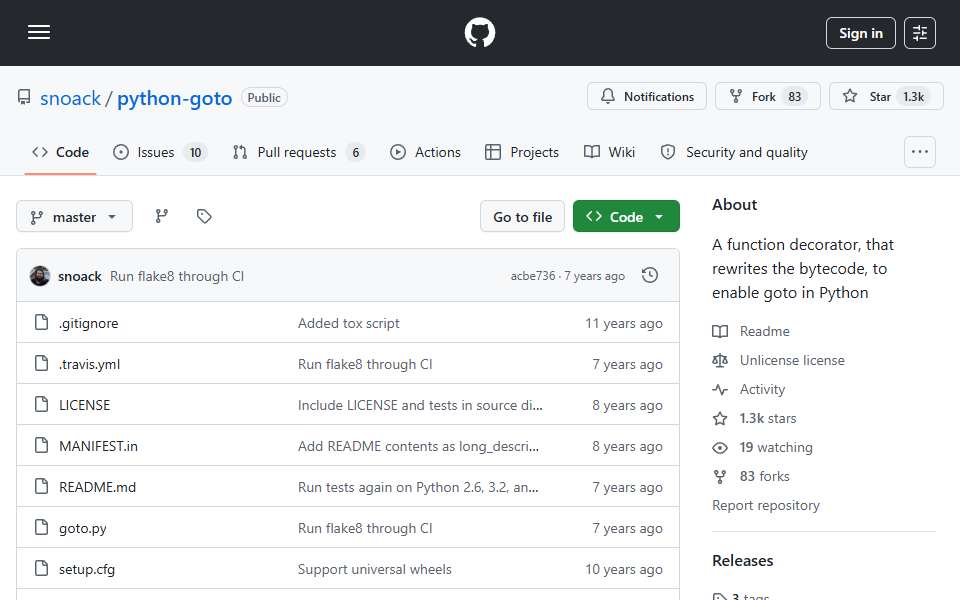Open the .gitignore file
This screenshot has height=600, width=960.
89,323
